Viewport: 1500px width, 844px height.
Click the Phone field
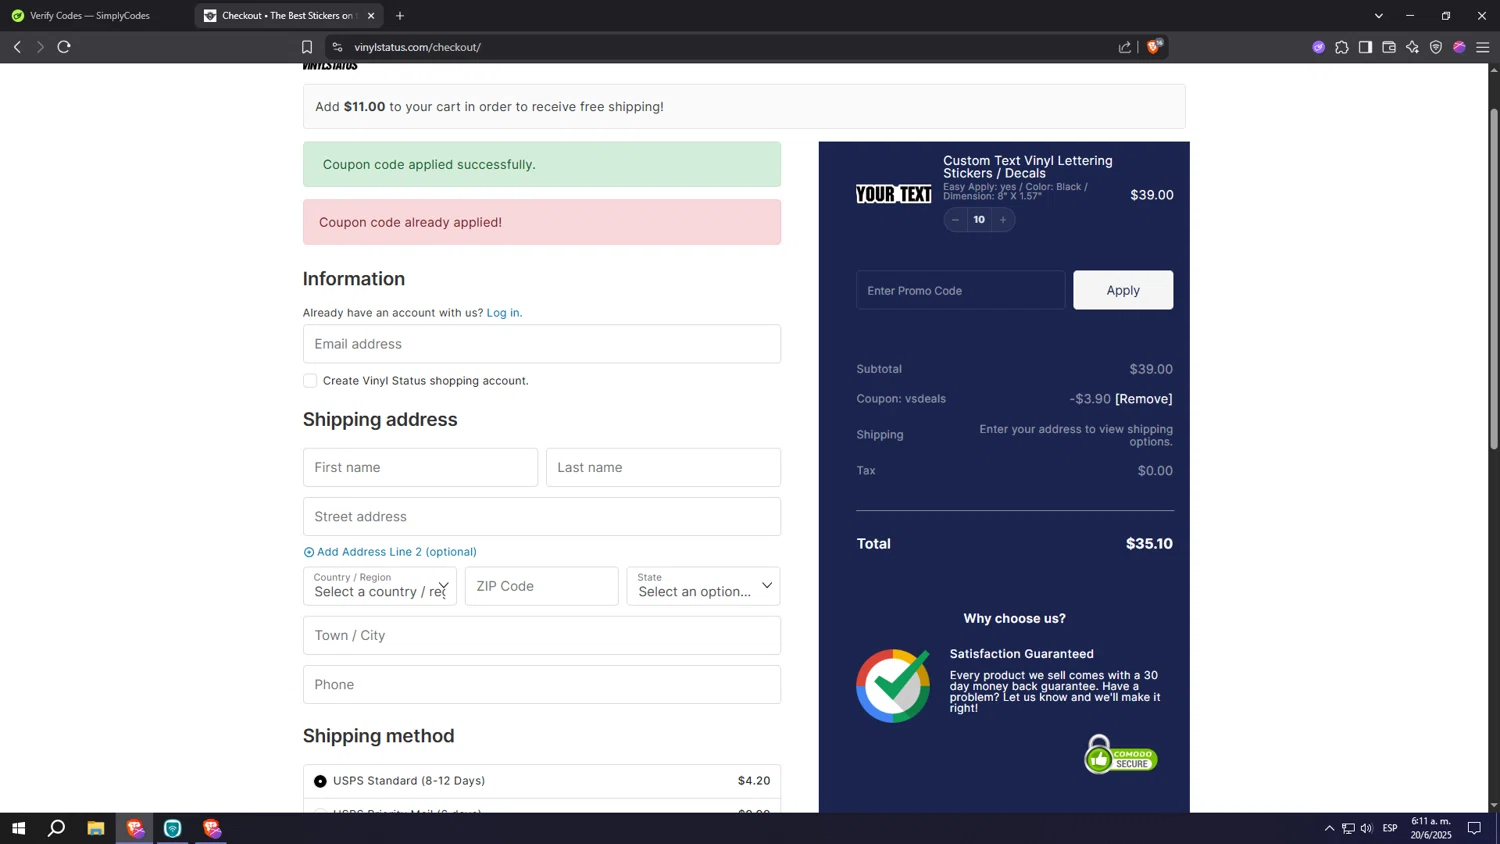pos(542,685)
